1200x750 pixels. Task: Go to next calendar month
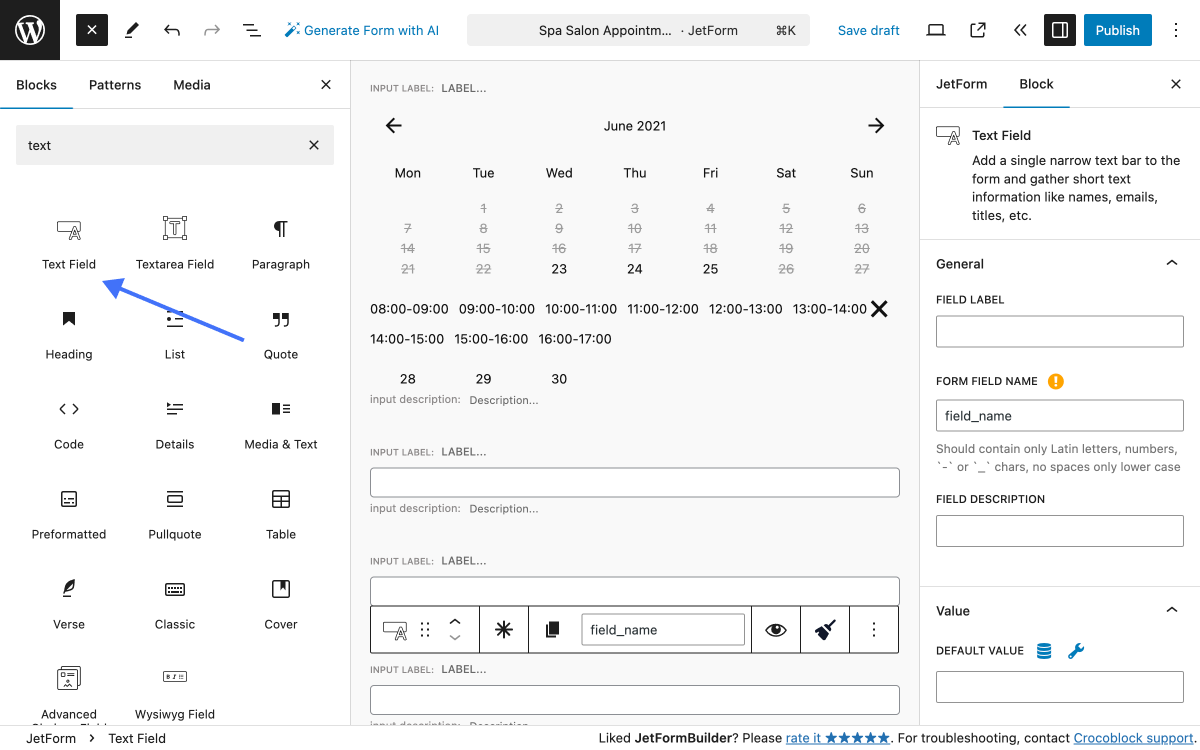[876, 126]
